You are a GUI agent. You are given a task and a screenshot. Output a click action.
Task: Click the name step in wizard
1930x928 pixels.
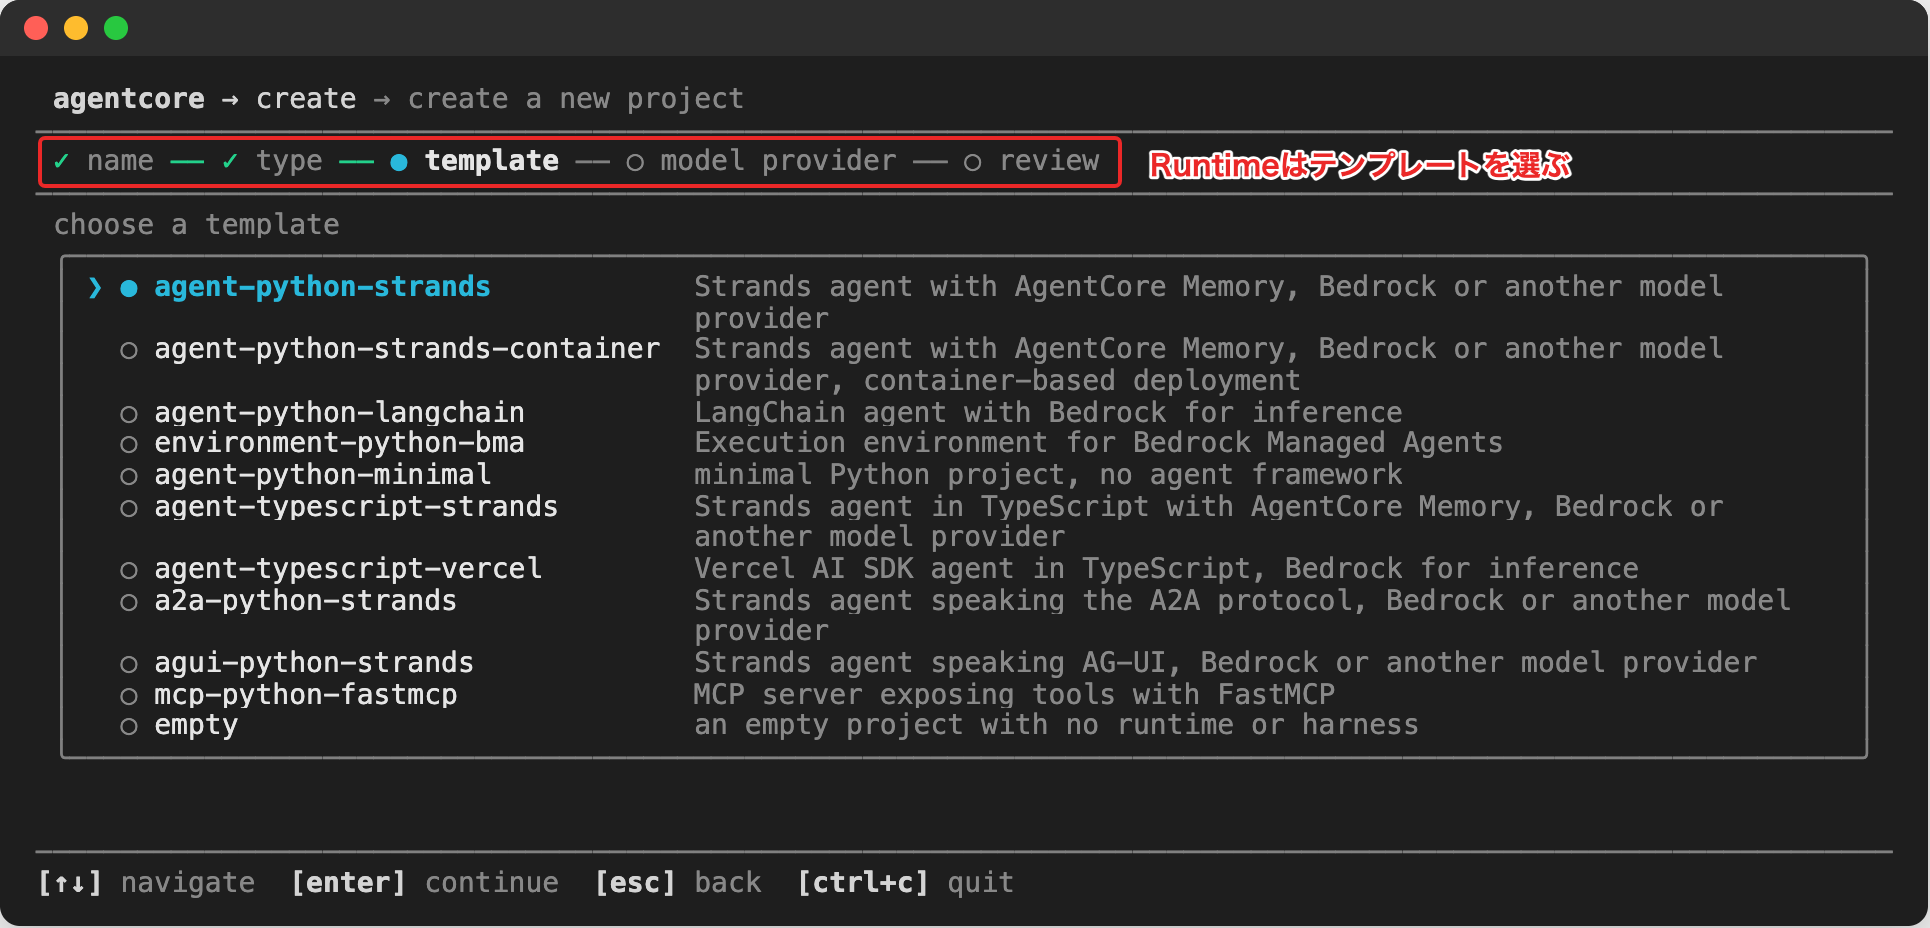pos(120,161)
